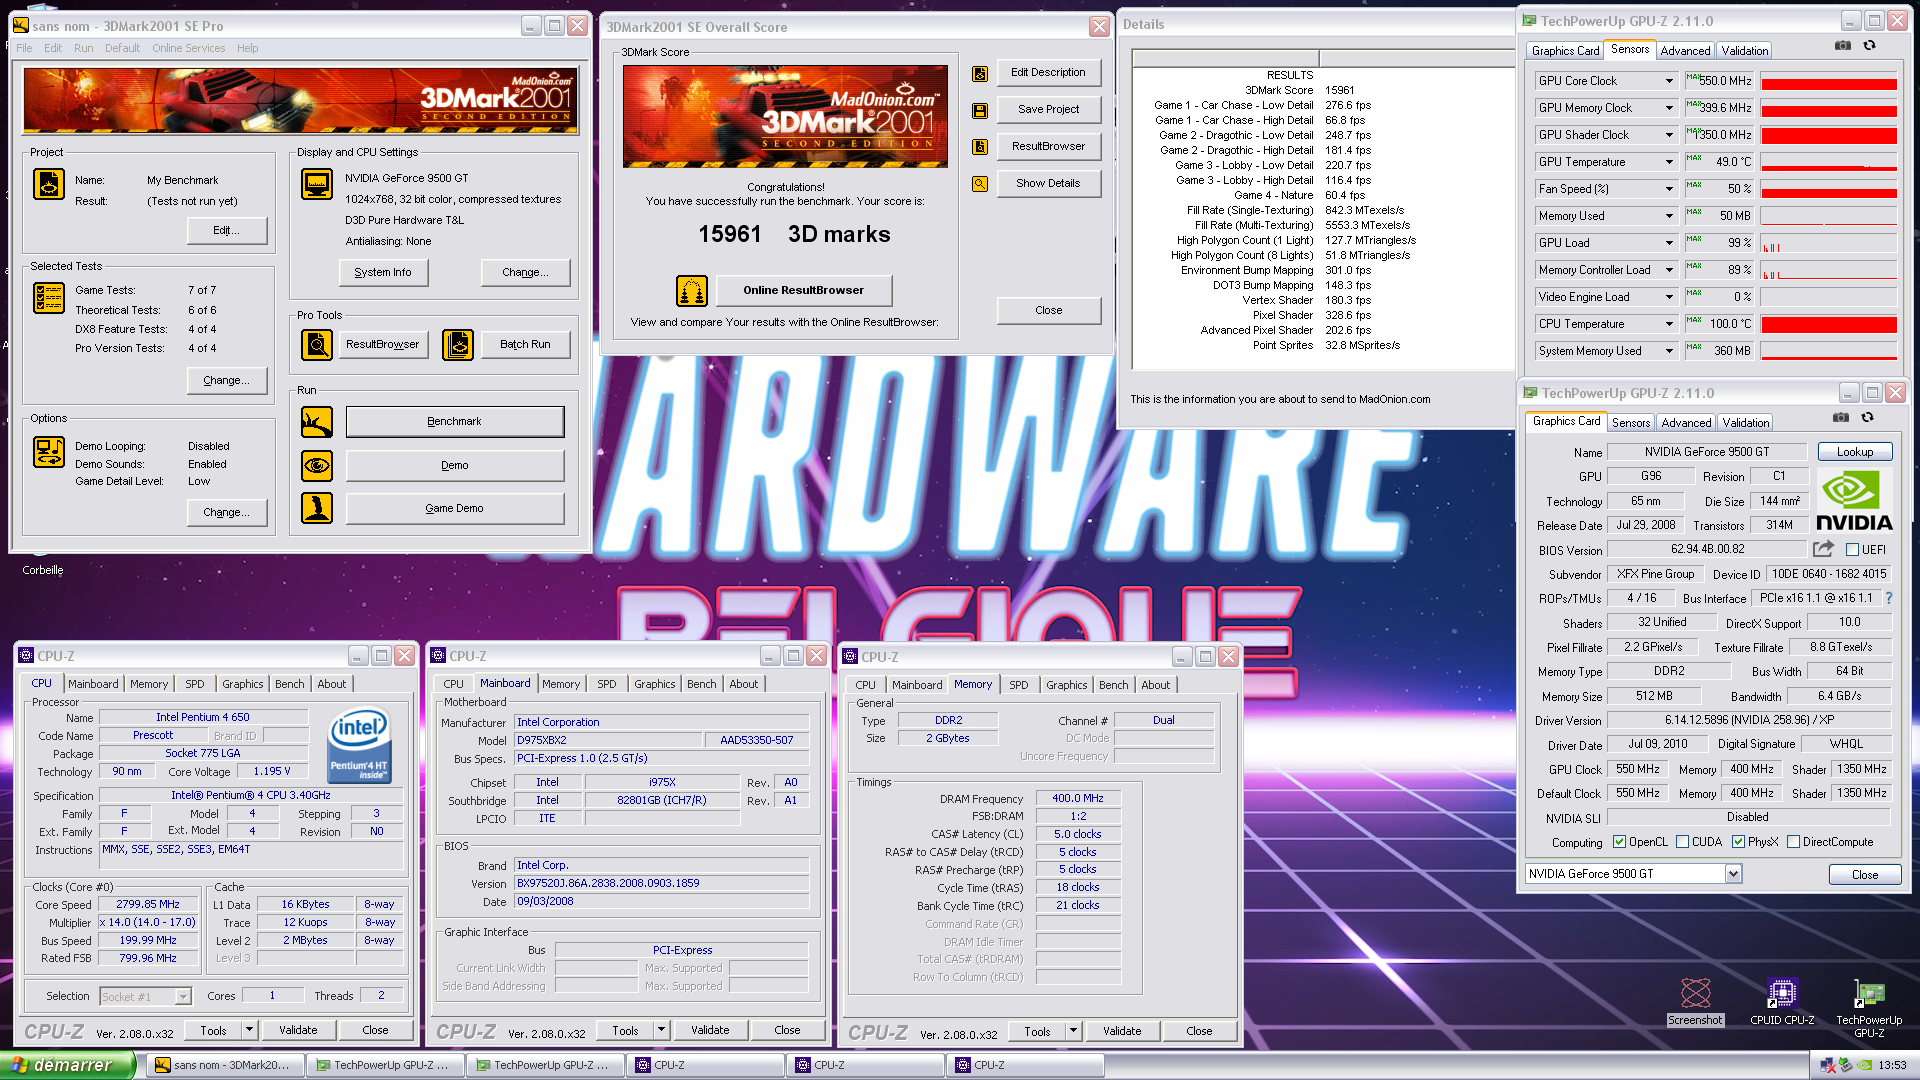The height and width of the screenshot is (1080, 1920).
Task: Open the NVIDIA GeForce 9500 GT device dropdown
Action: pos(1733,874)
